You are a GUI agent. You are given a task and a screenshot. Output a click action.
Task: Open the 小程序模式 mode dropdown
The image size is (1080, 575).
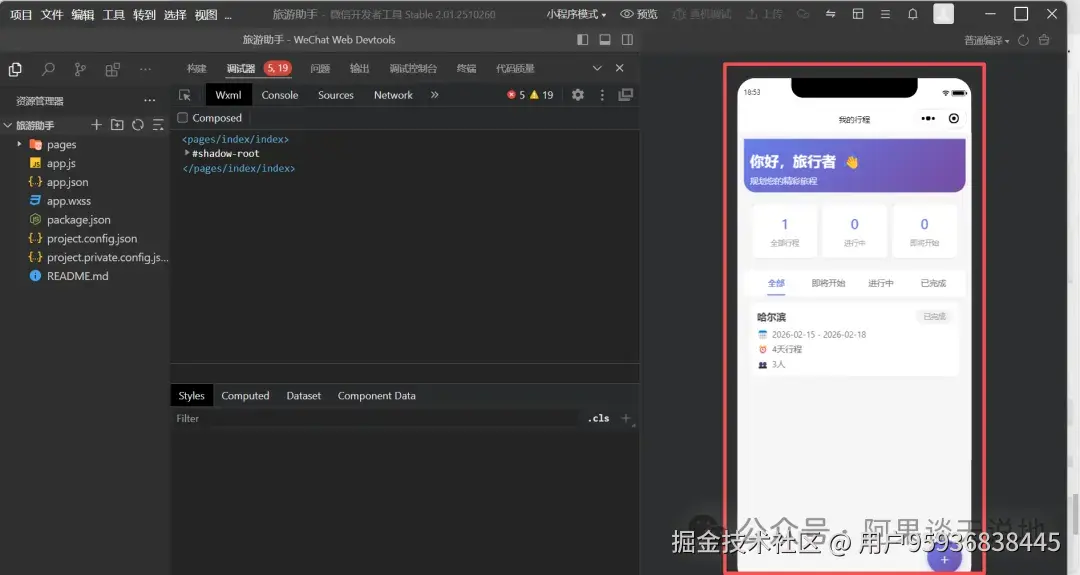coord(577,14)
